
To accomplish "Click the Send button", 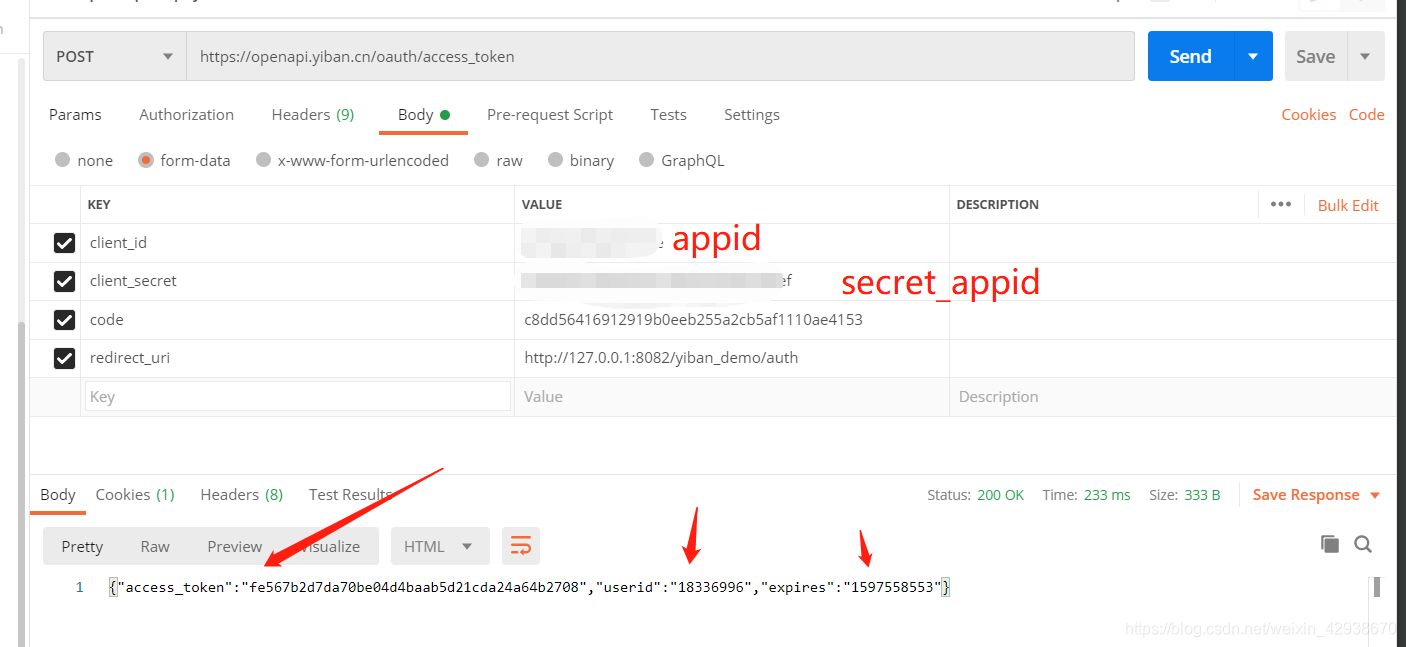I will (x=1191, y=56).
